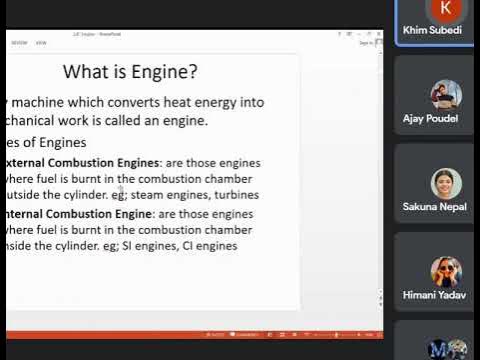Click Ajay Poudel's profile photo
480x360 pixels.
pyautogui.click(x=446, y=95)
